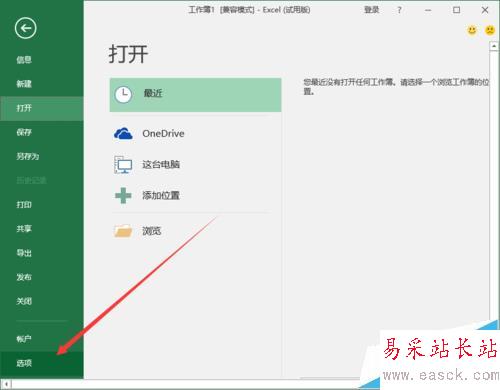Viewport: 500px width, 390px height.
Task: Choose the OneDrive location
Action: tap(163, 134)
